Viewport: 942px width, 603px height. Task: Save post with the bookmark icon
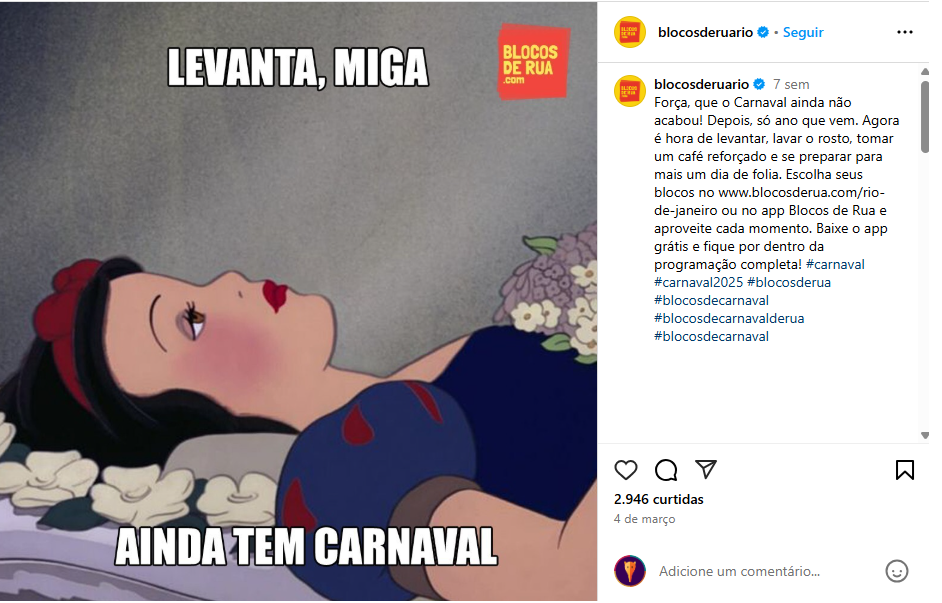point(905,470)
